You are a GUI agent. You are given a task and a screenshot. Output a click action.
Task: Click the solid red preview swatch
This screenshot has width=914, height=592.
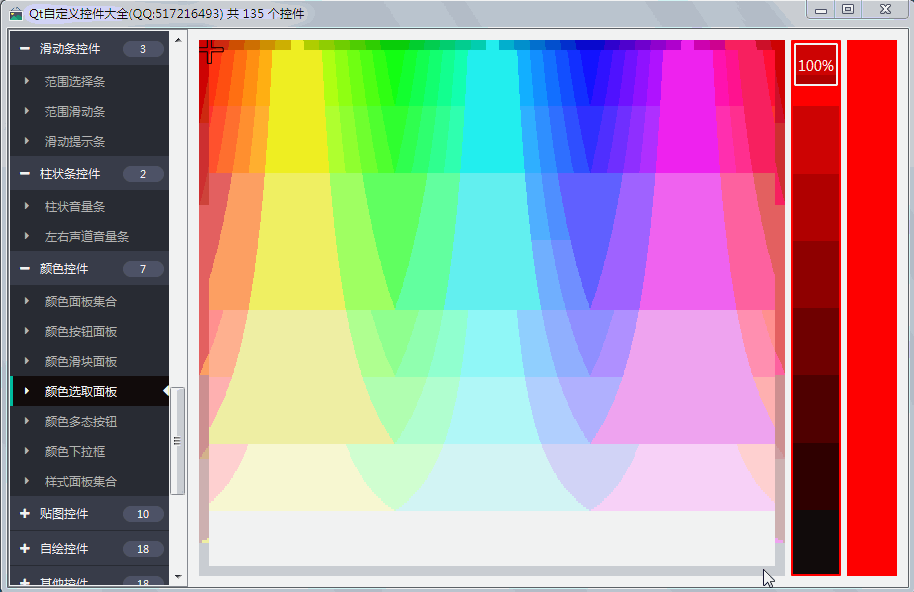pyautogui.click(x=871, y=308)
